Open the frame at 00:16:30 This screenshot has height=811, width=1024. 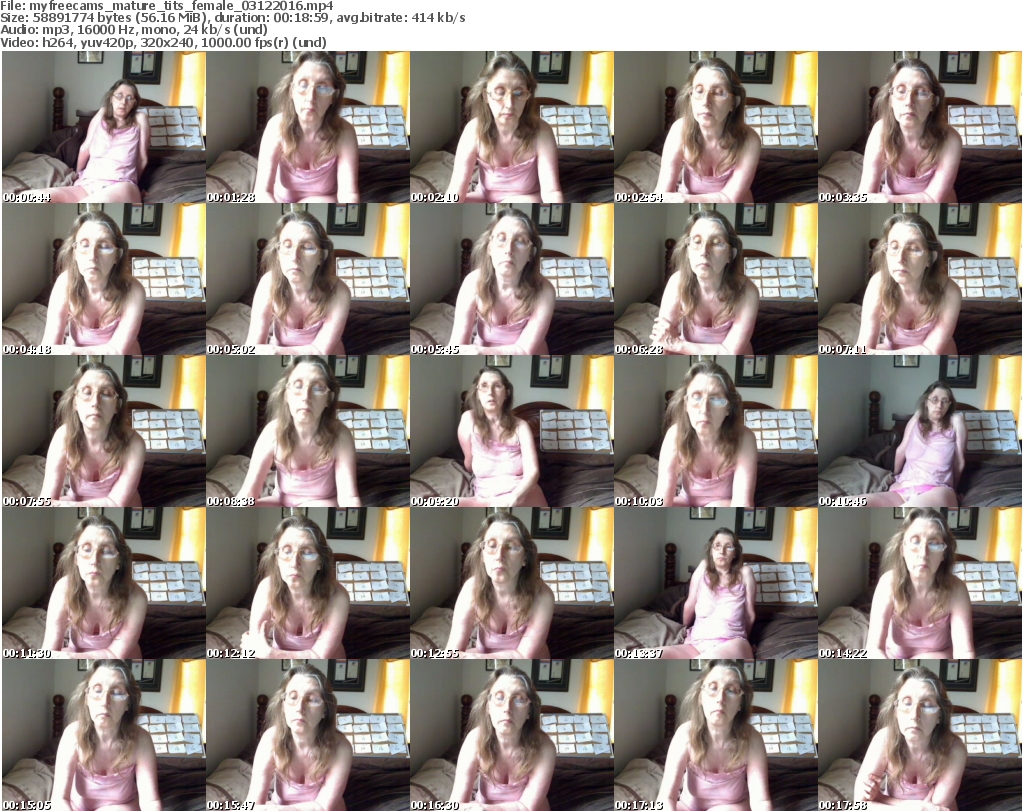(511, 735)
